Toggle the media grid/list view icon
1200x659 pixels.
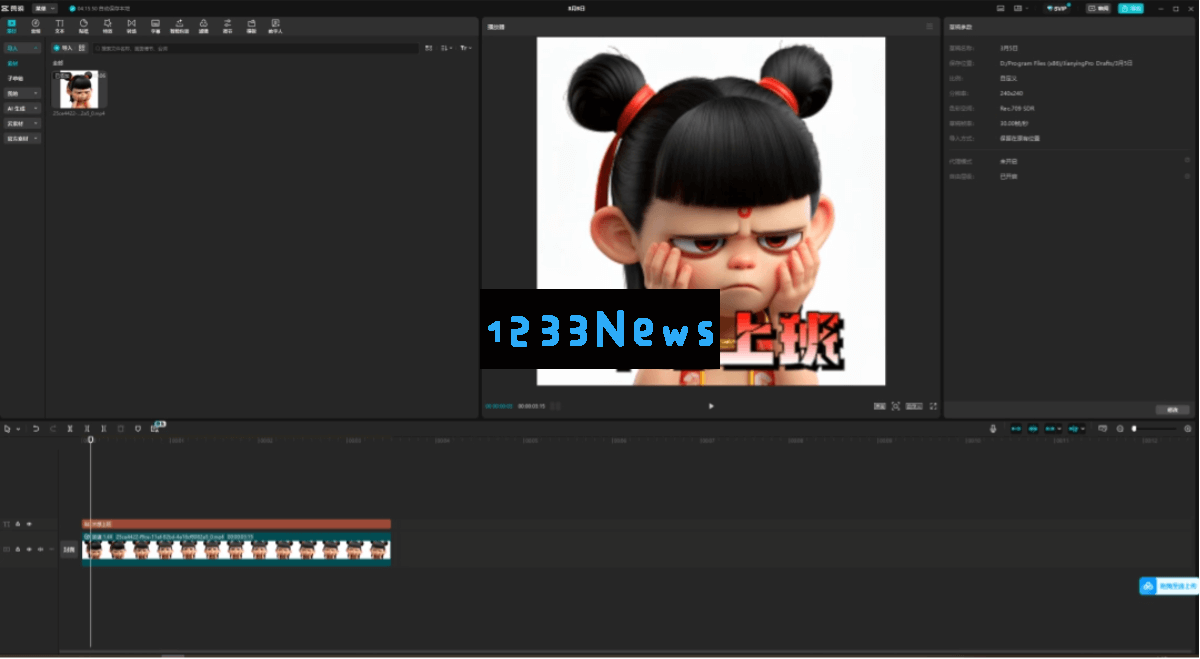point(429,48)
